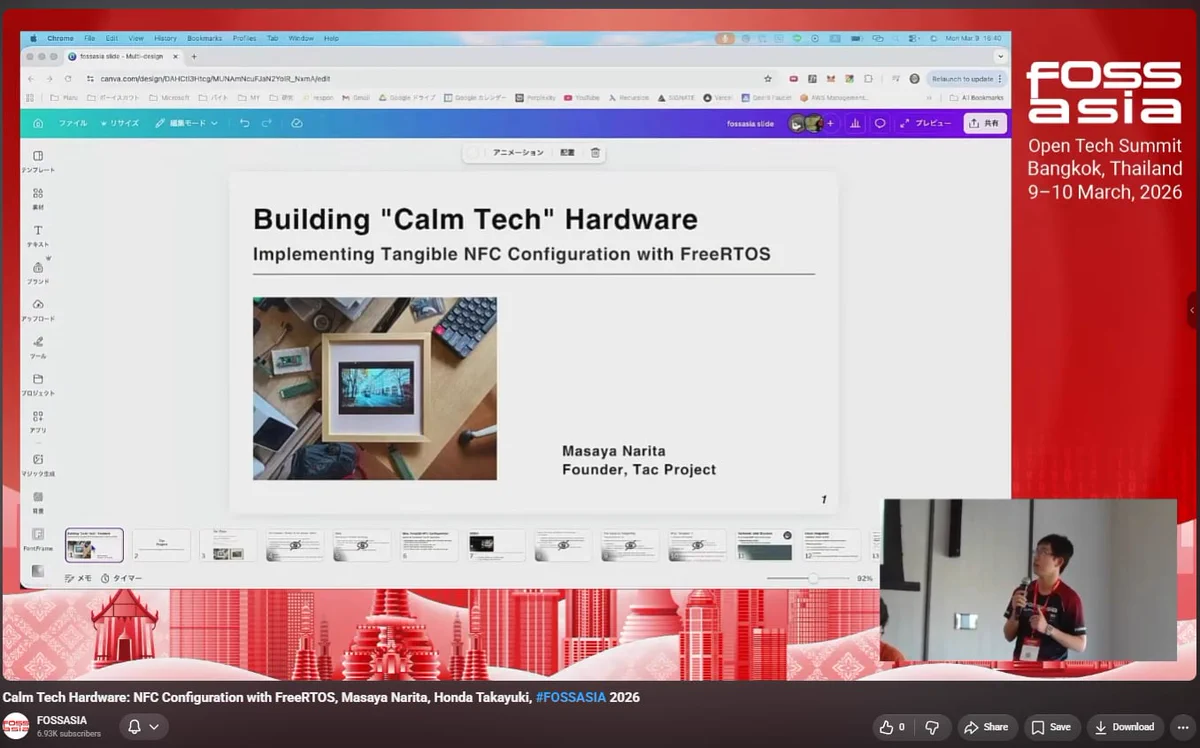This screenshot has width=1200, height=748.
Task: Open the macOS Bookmarks menu
Action: click(x=205, y=38)
